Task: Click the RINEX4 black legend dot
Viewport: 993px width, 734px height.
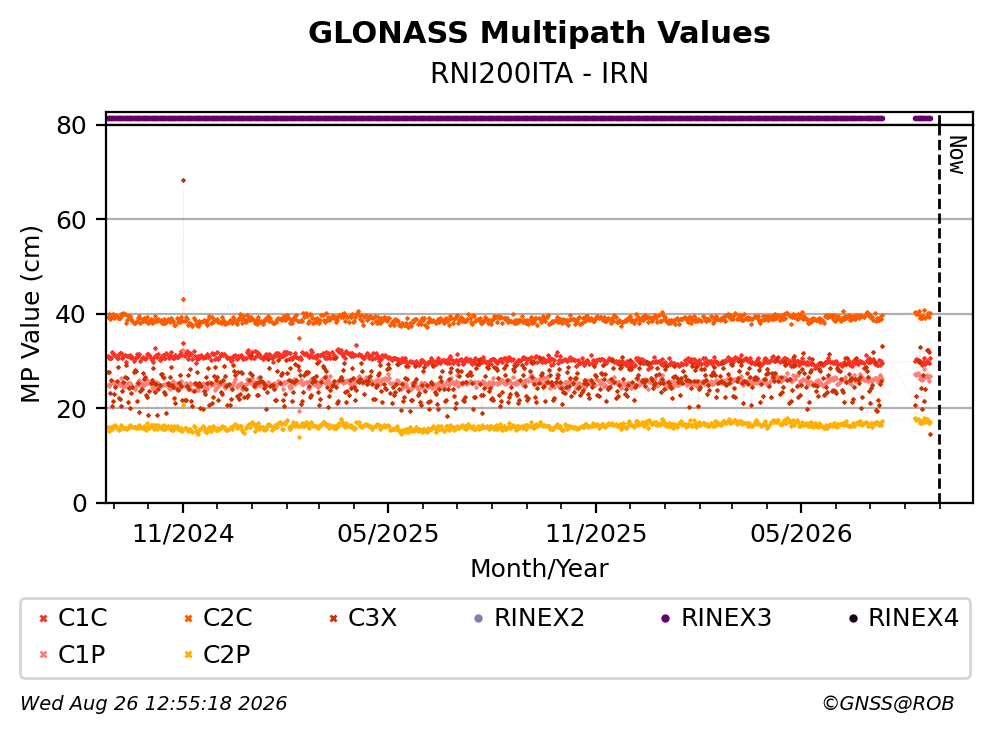Action: click(x=853, y=618)
